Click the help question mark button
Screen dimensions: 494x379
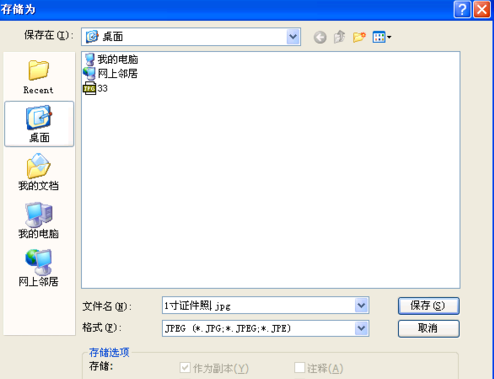click(x=462, y=9)
